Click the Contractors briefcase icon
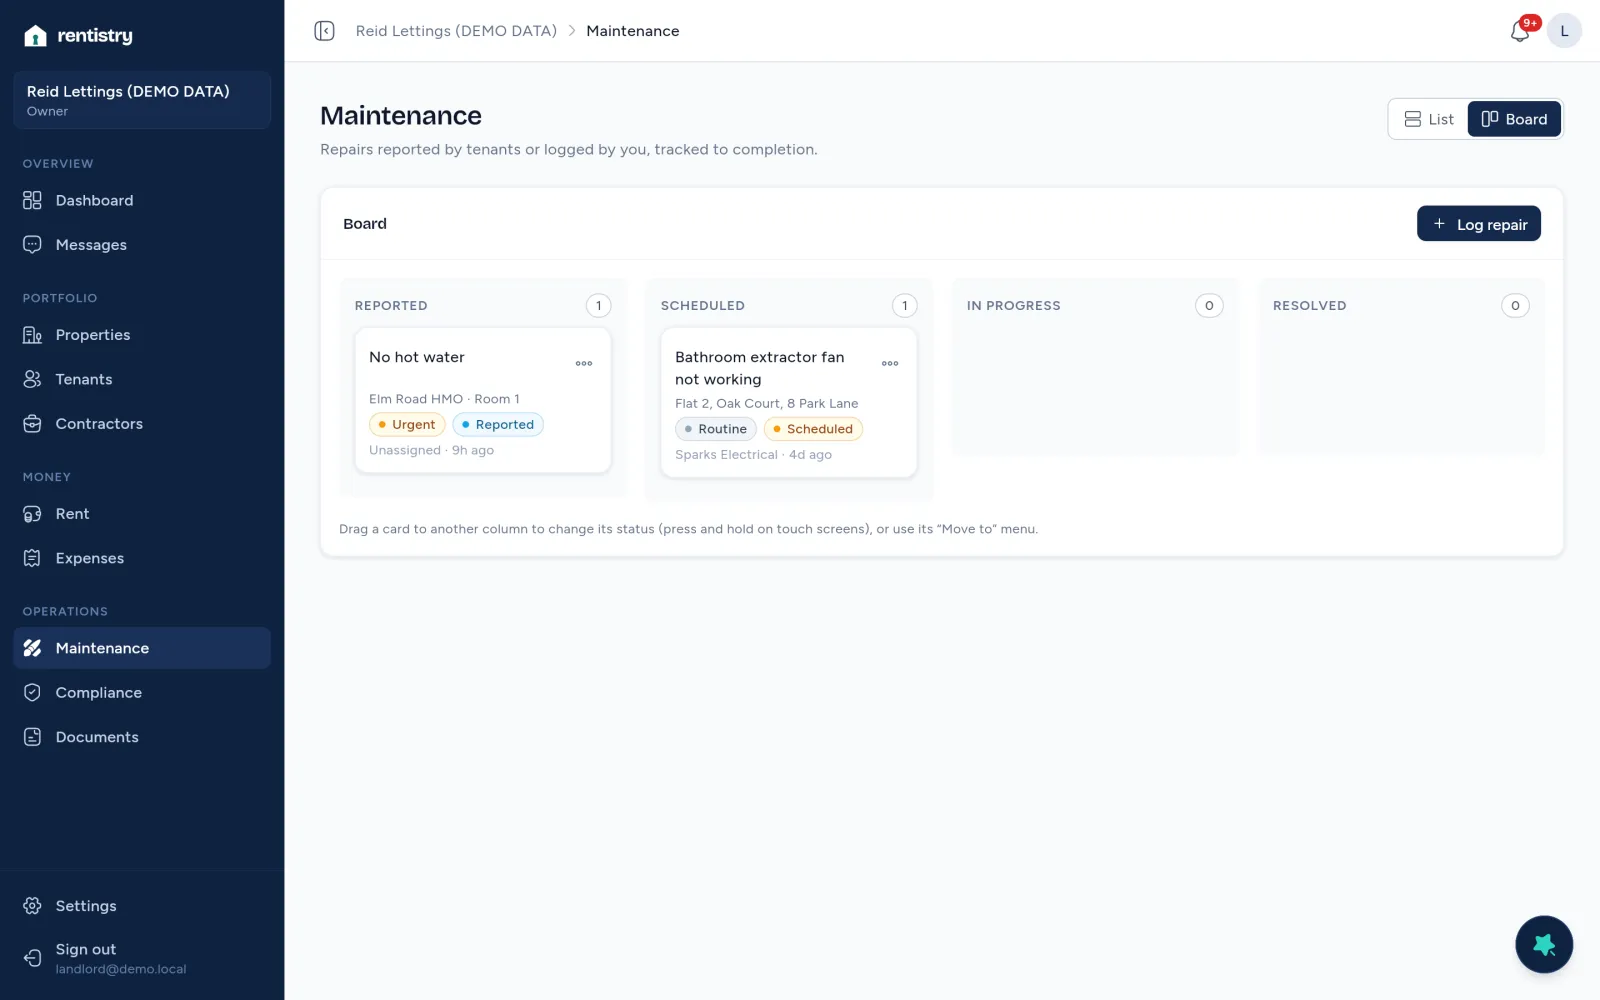This screenshot has height=1000, width=1600. point(32,424)
